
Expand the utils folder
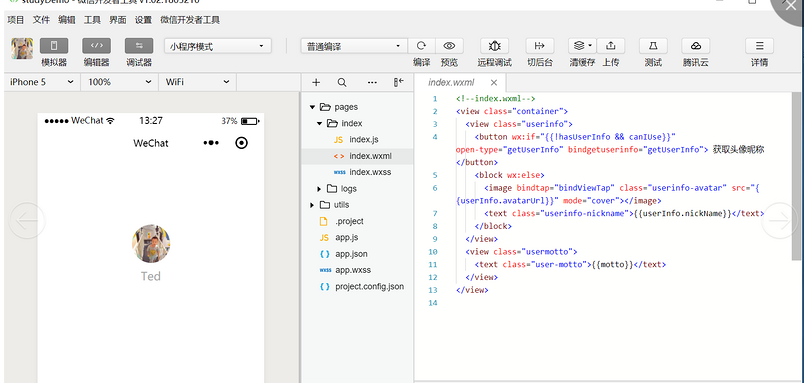pos(312,205)
